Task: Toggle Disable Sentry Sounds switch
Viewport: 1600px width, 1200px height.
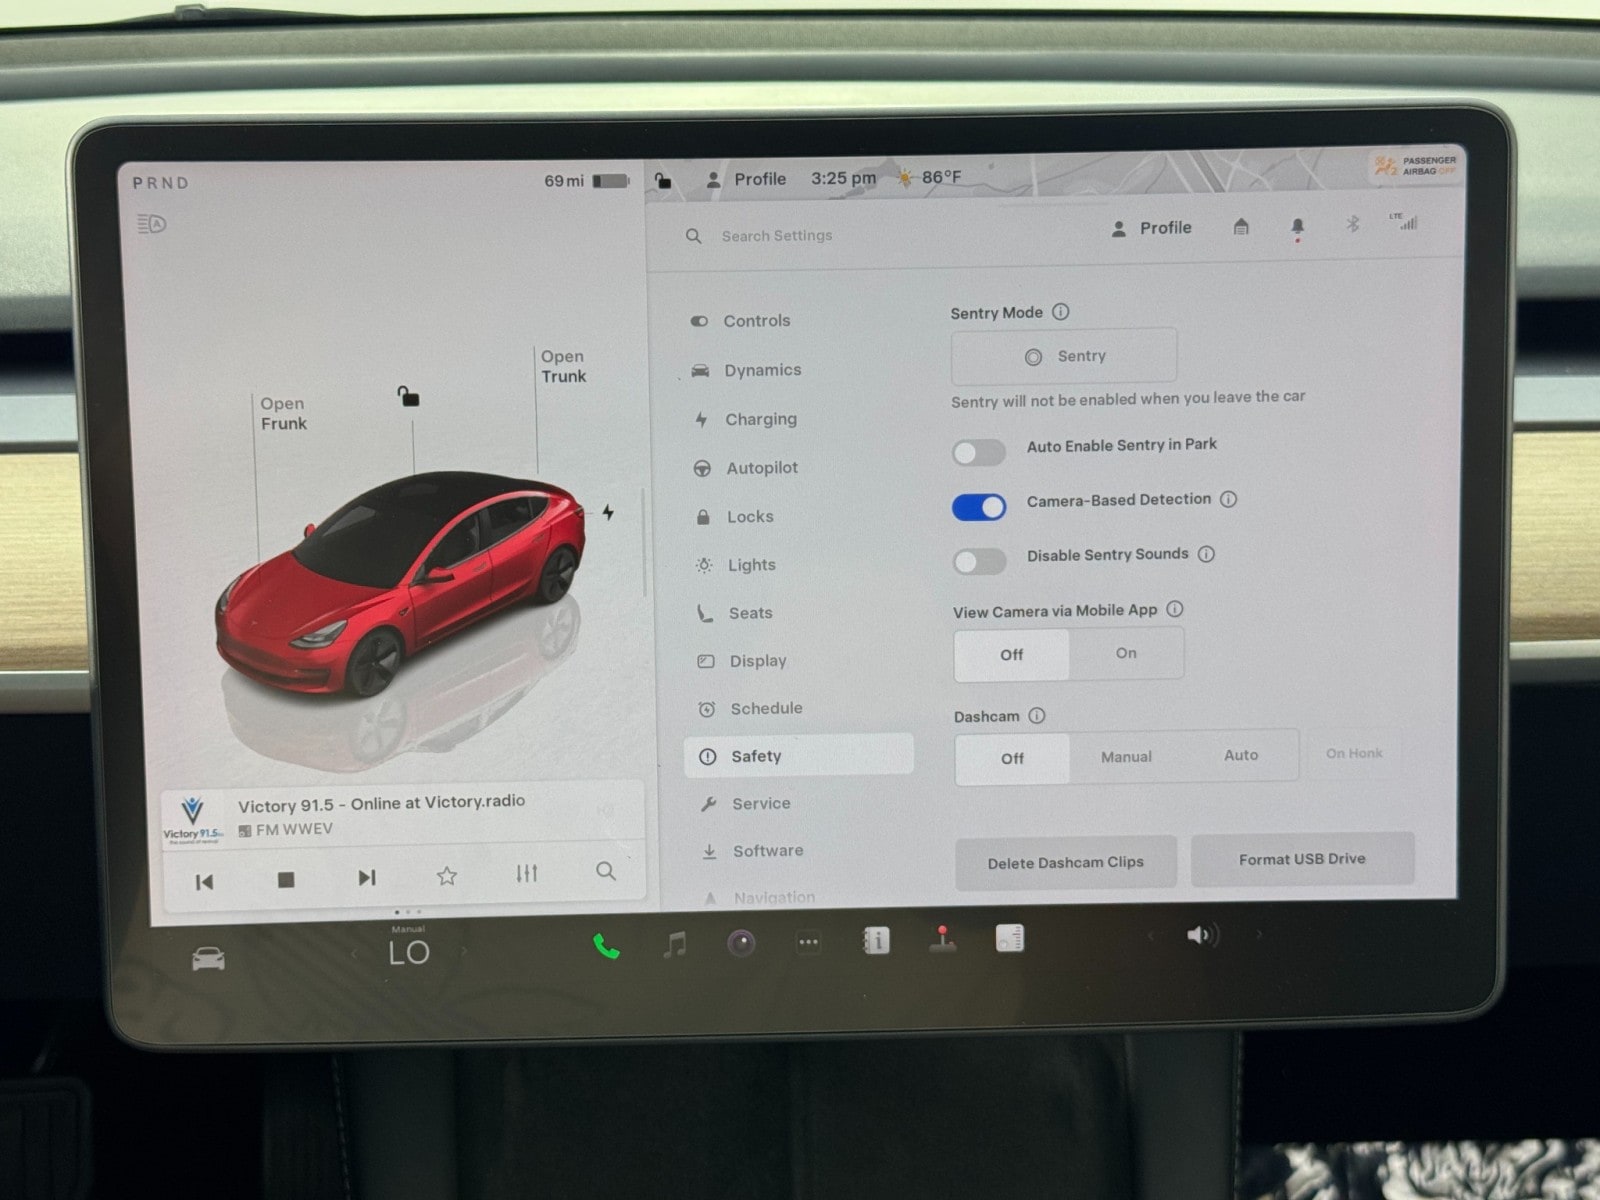Action: click(979, 561)
